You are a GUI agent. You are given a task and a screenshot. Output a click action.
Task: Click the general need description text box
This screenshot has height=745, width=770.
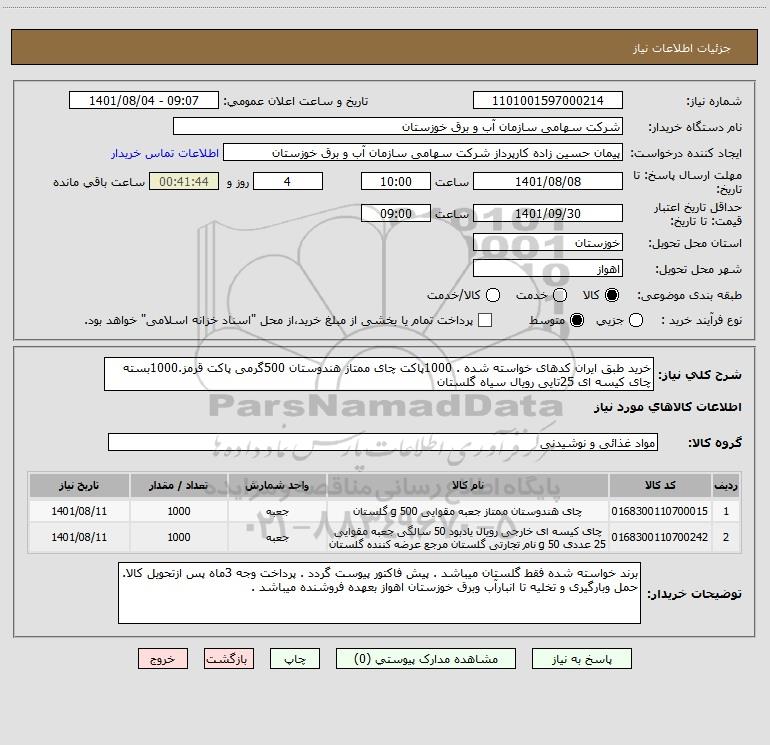tap(379, 374)
